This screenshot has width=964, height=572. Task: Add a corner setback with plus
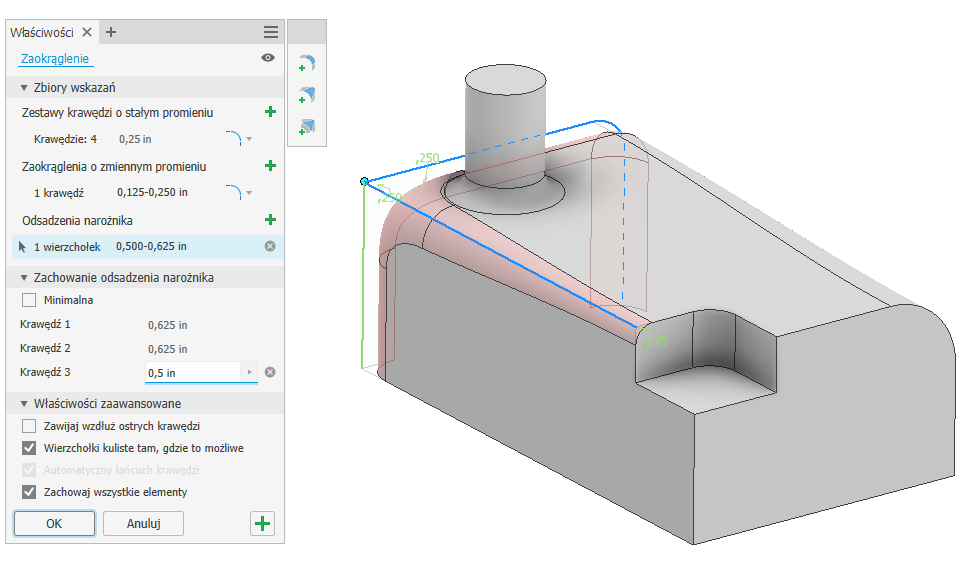(270, 220)
